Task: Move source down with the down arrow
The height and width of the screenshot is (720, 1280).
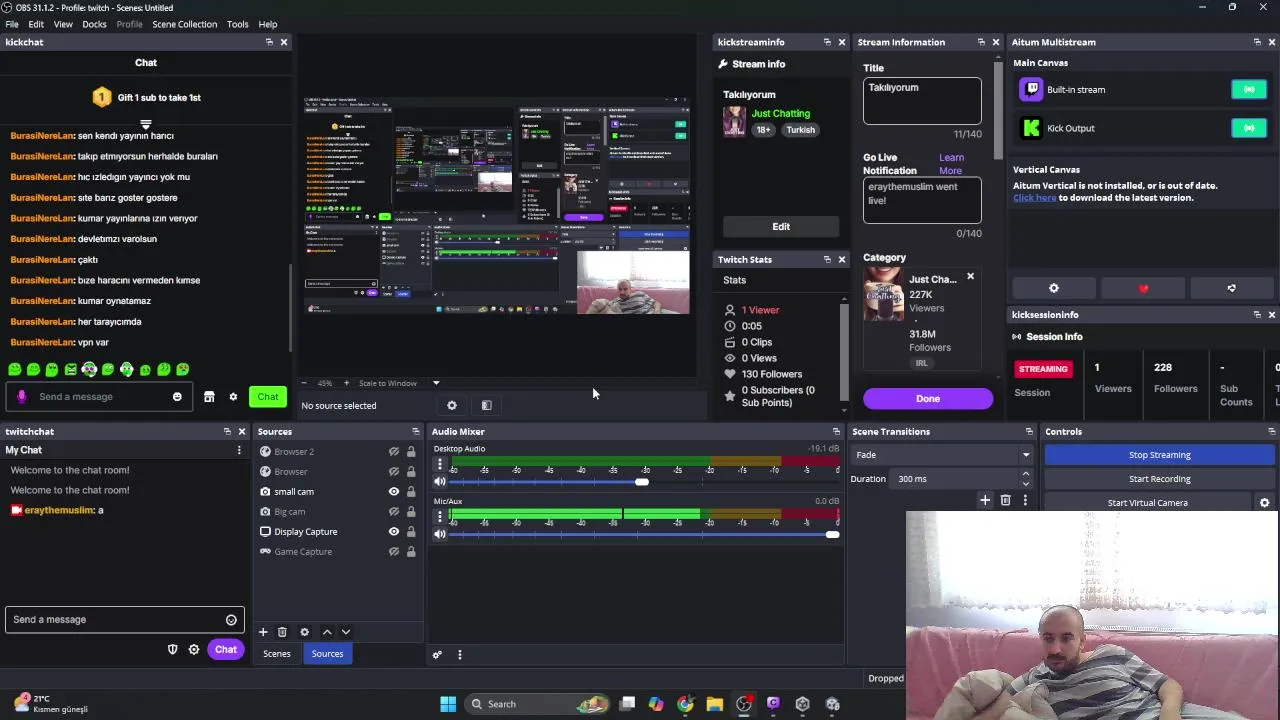Action: (346, 632)
